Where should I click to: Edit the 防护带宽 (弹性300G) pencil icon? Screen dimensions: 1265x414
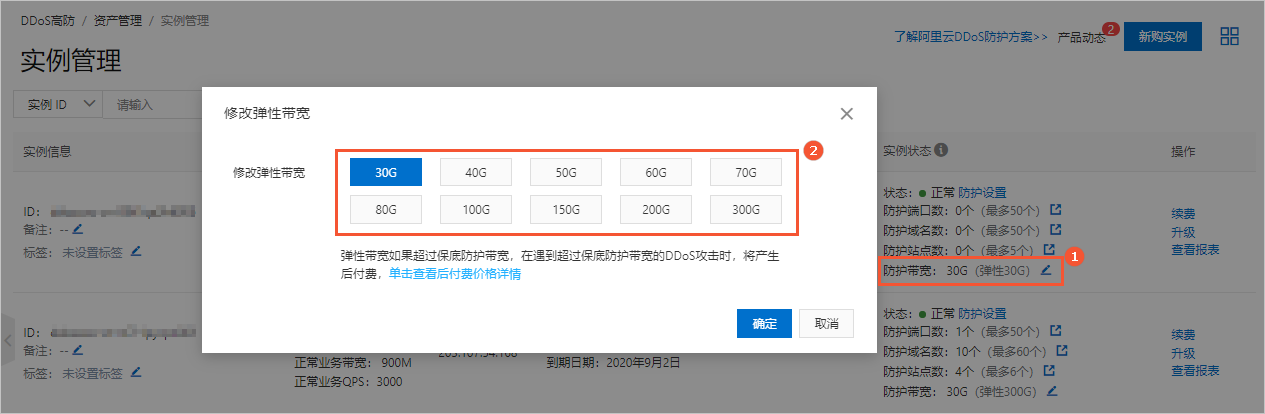pos(1052,390)
